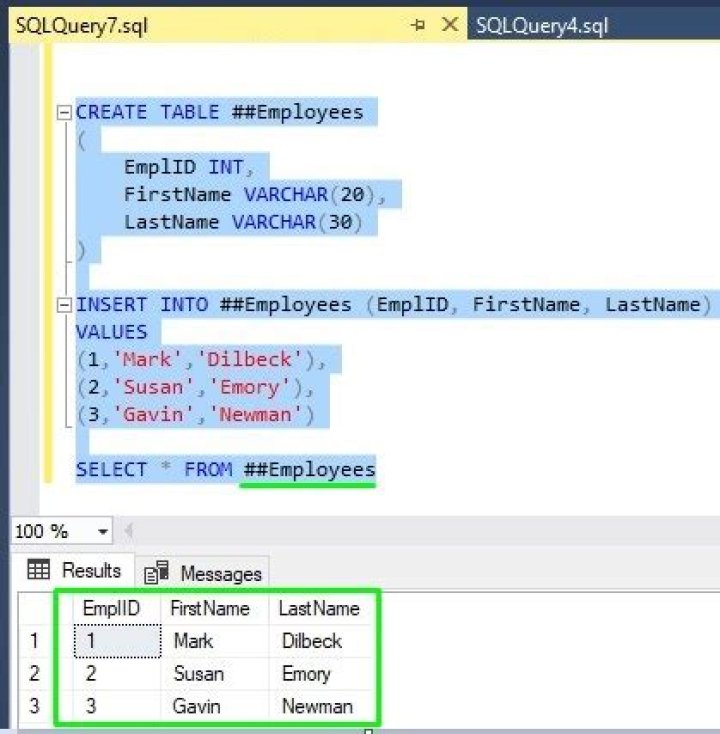Open the Results tab
The width and height of the screenshot is (720, 734).
(x=74, y=571)
